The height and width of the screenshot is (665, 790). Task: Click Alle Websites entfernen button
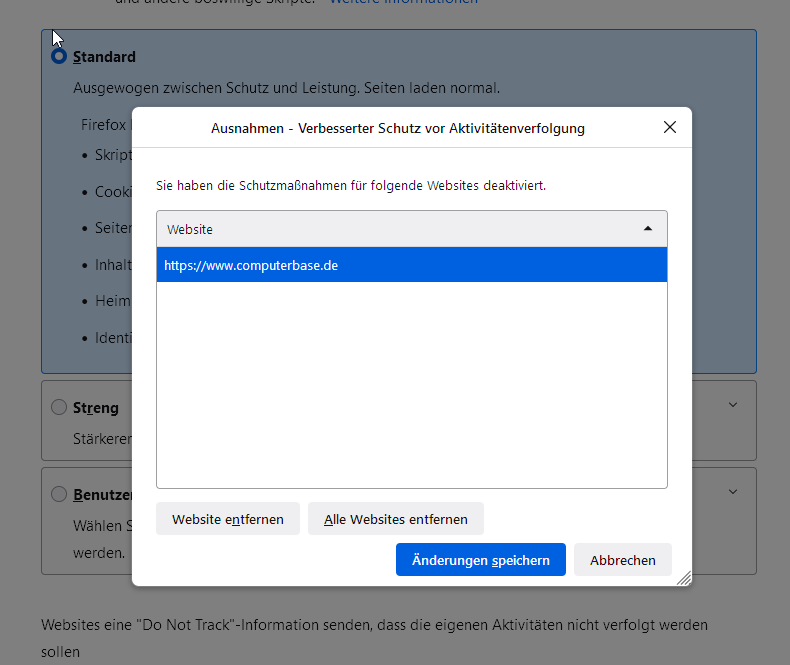tap(396, 519)
